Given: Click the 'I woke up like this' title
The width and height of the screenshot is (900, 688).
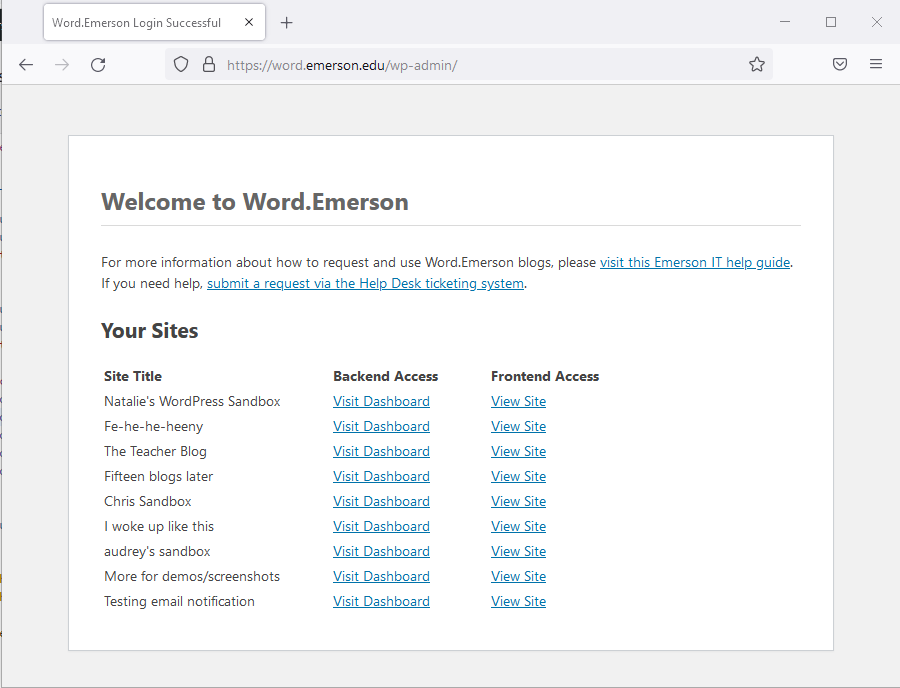Looking at the screenshot, I should pos(159,526).
